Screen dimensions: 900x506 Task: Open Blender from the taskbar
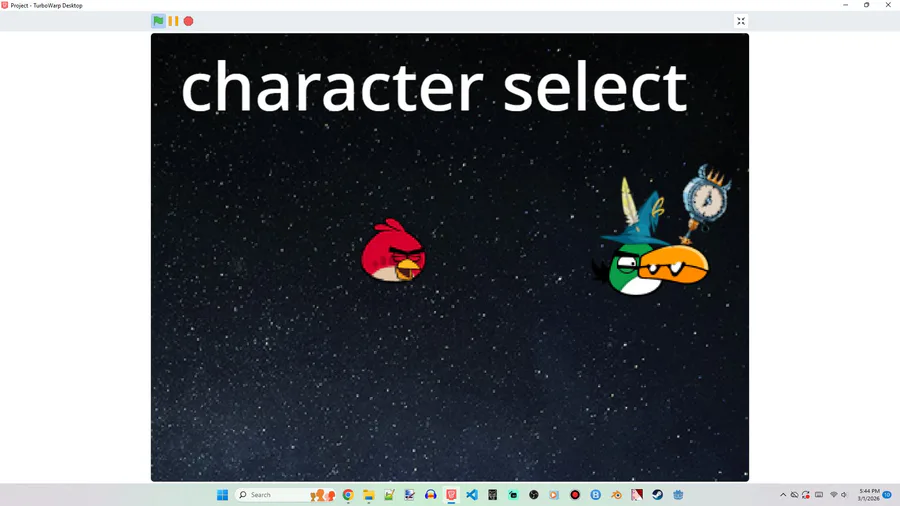pyautogui.click(x=616, y=495)
